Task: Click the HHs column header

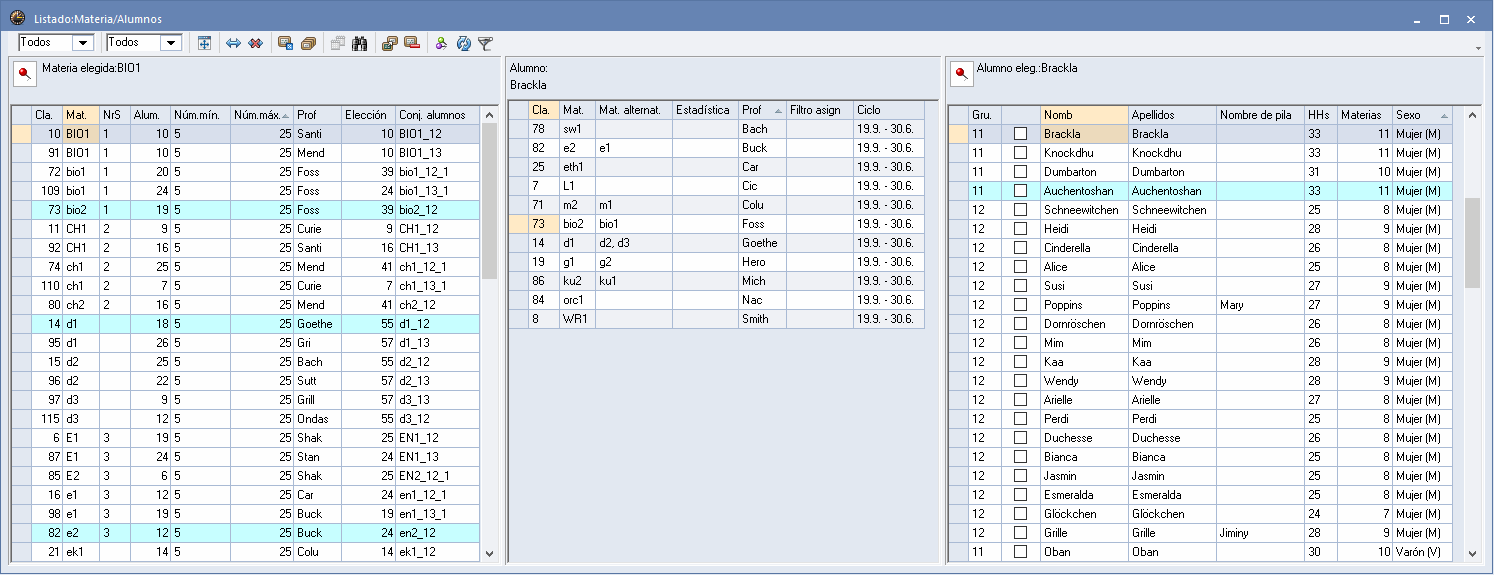Action: point(1321,115)
